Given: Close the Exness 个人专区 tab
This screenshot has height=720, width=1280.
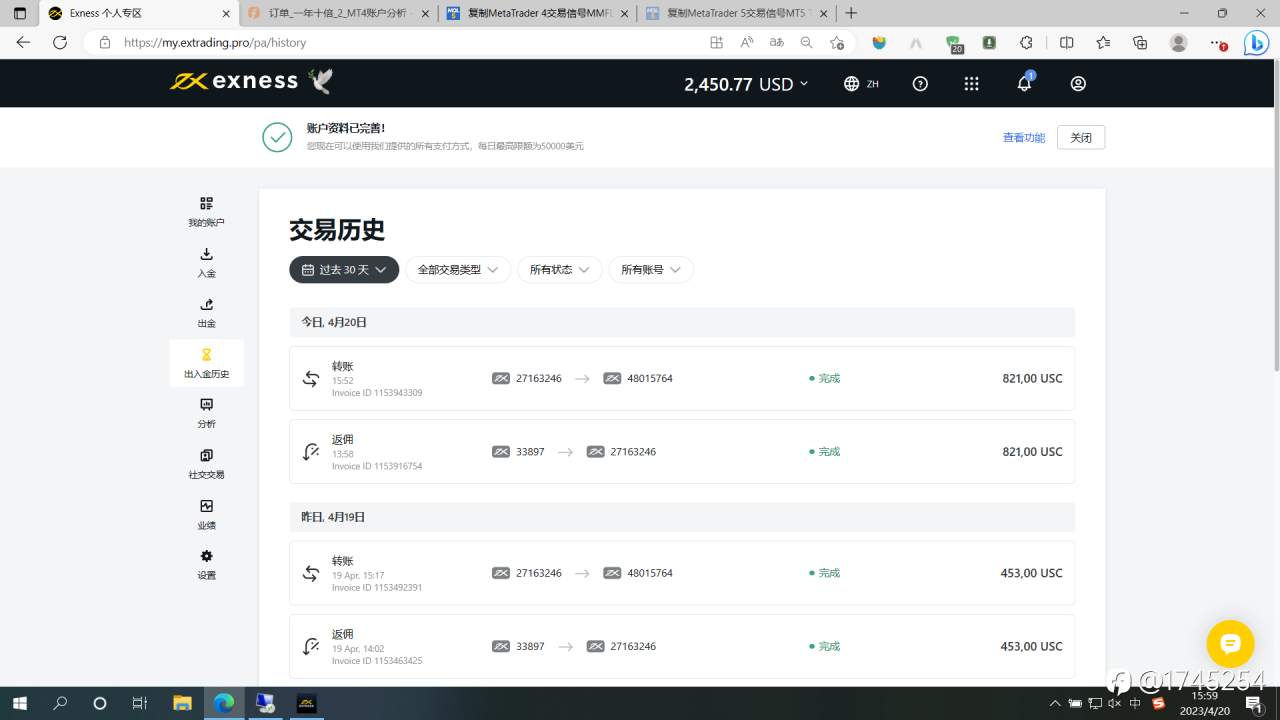Looking at the screenshot, I should (x=225, y=13).
